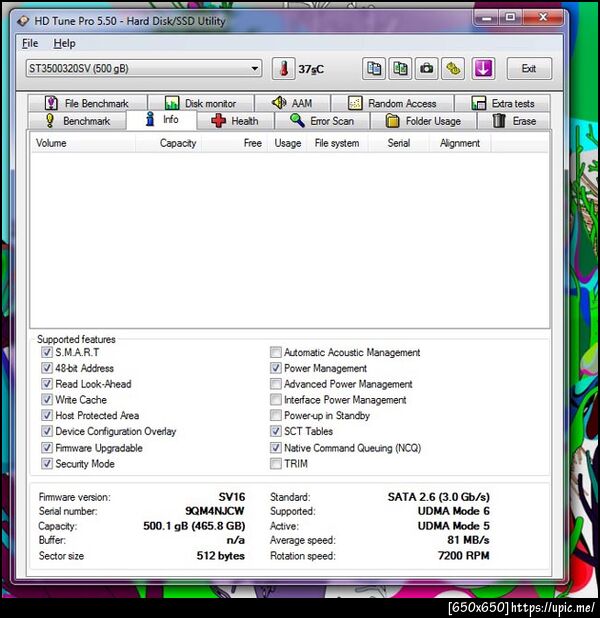The height and width of the screenshot is (618, 600).
Task: Click the capacity value 500.1 gB
Action: 194,526
